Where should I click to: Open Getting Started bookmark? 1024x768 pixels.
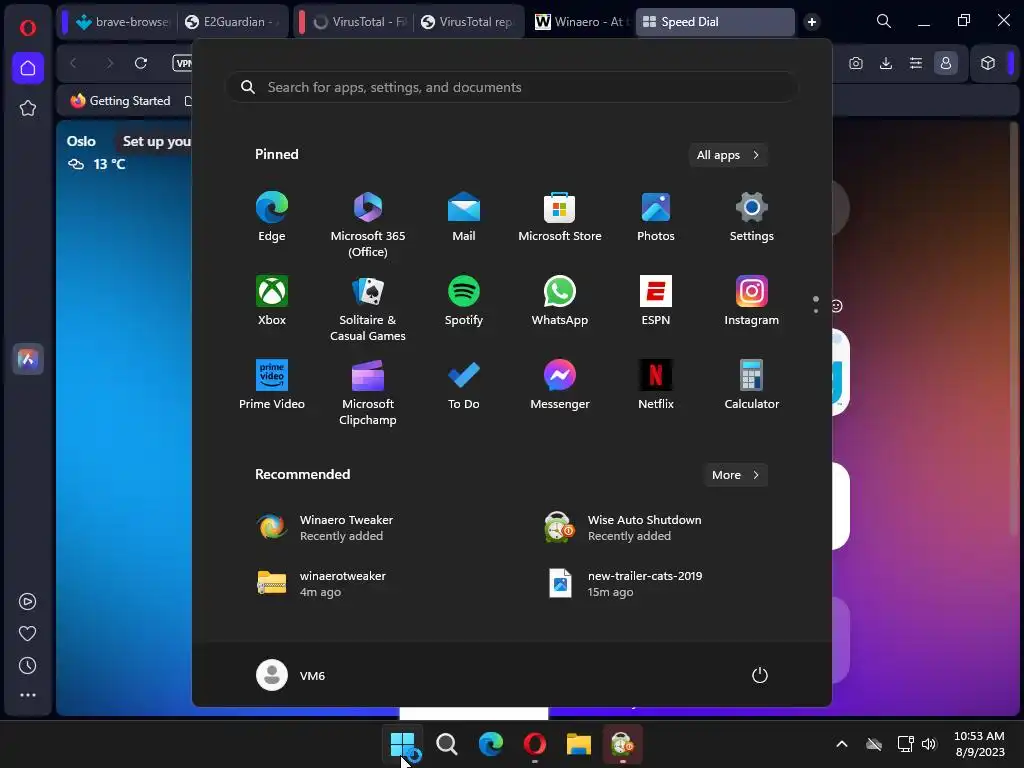tap(121, 101)
